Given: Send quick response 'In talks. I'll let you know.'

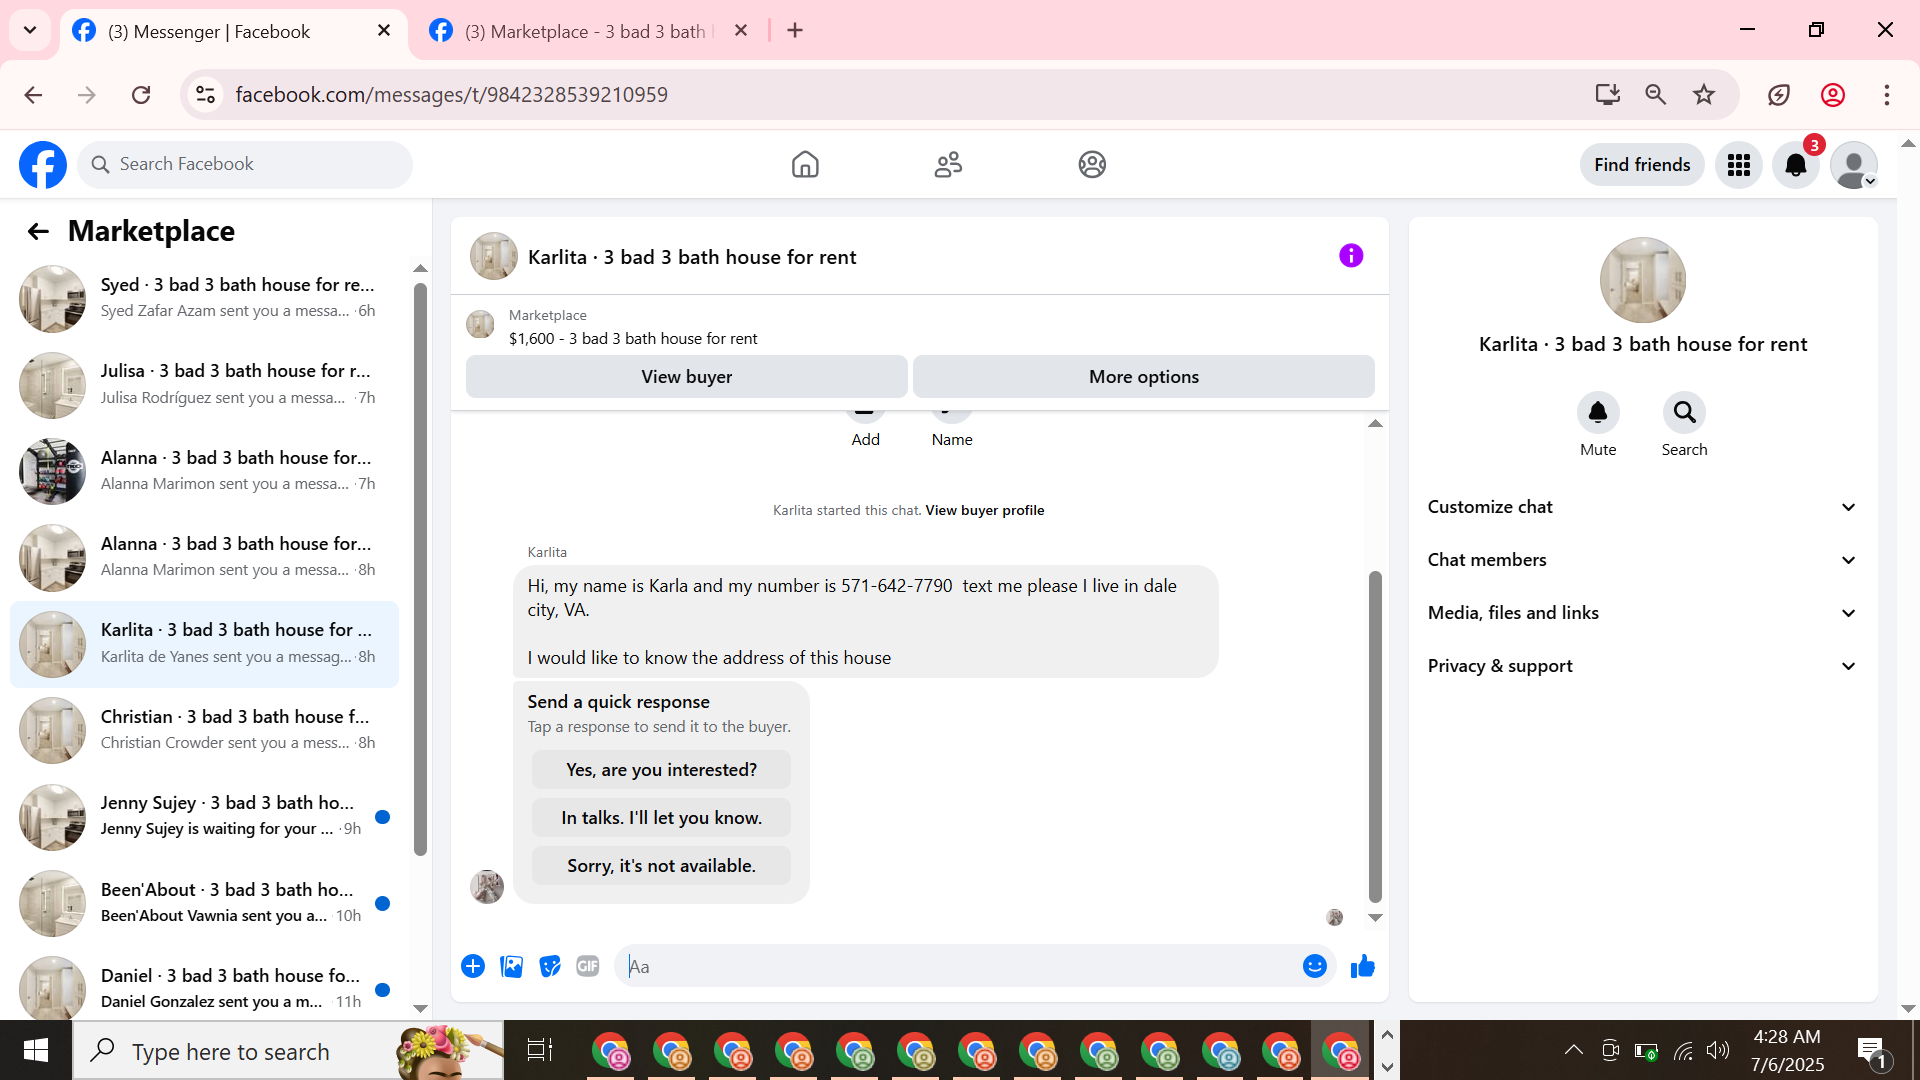Looking at the screenshot, I should pyautogui.click(x=661, y=818).
